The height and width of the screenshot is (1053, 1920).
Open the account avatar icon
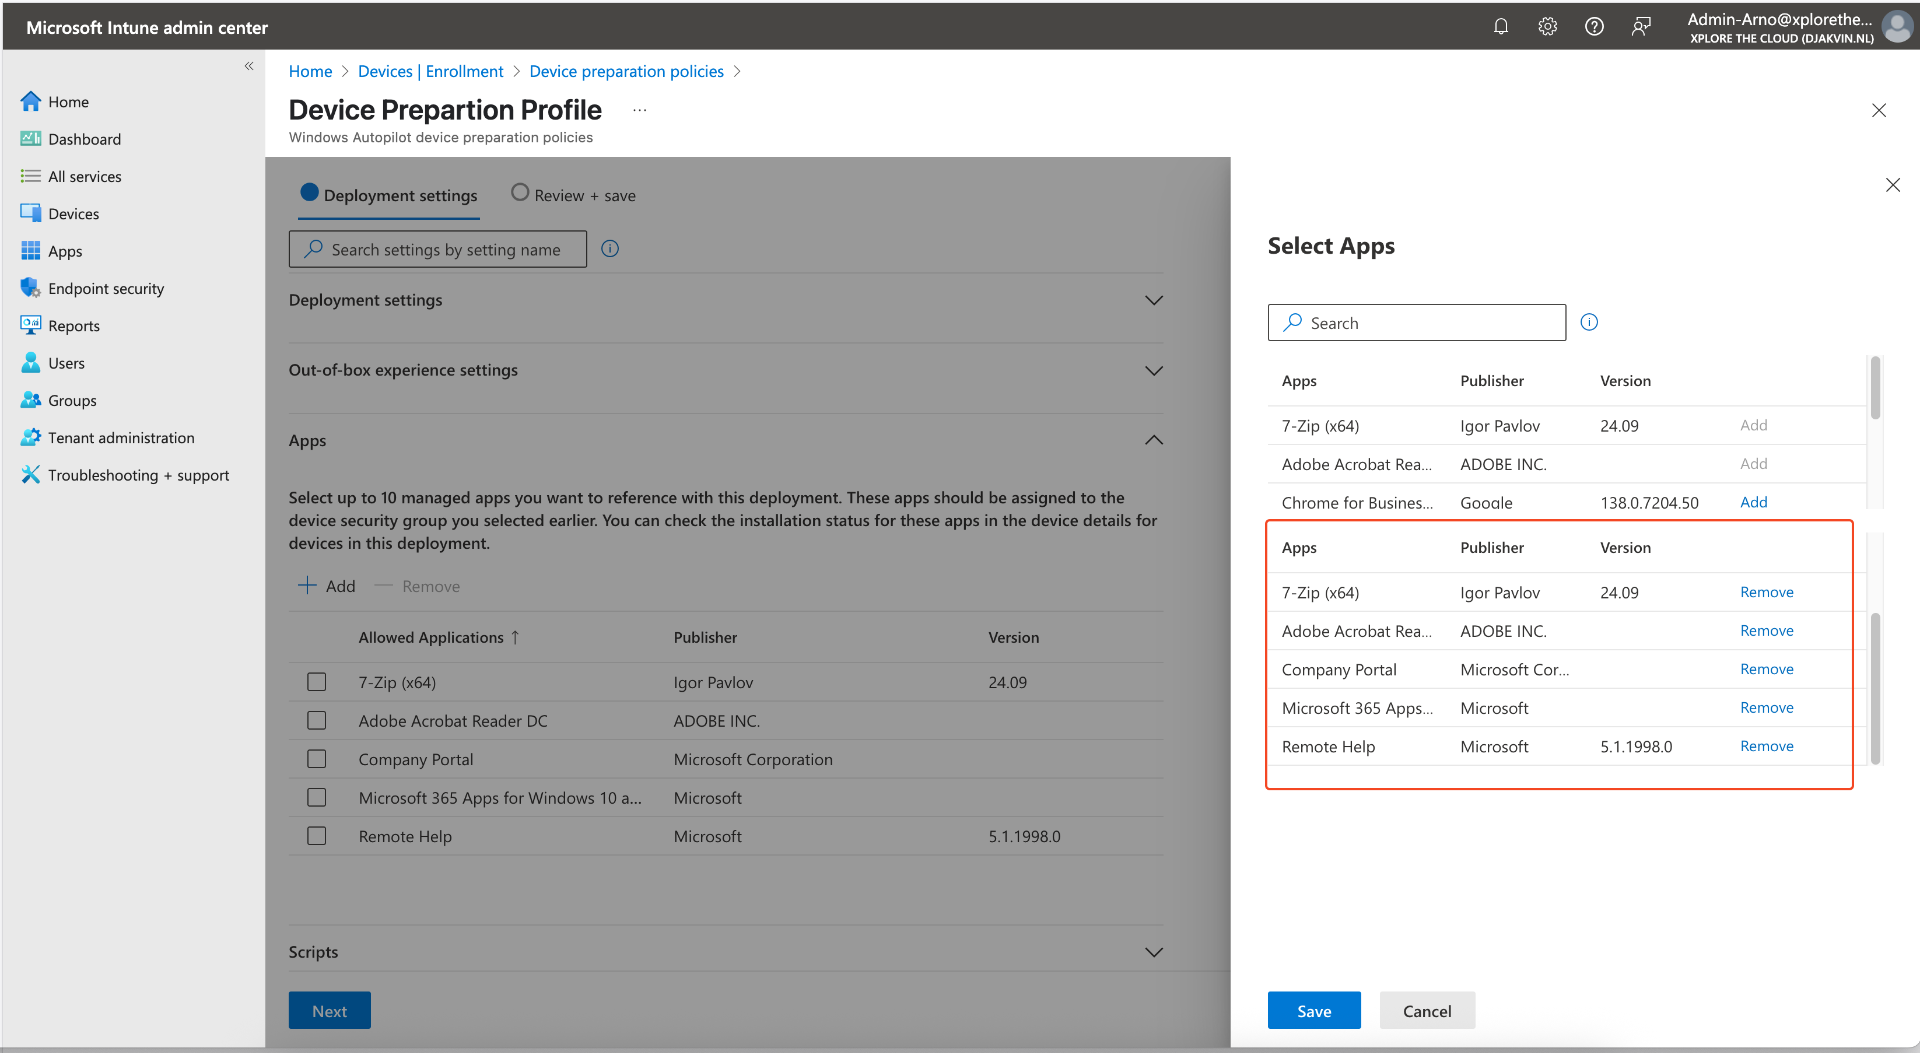(1897, 27)
